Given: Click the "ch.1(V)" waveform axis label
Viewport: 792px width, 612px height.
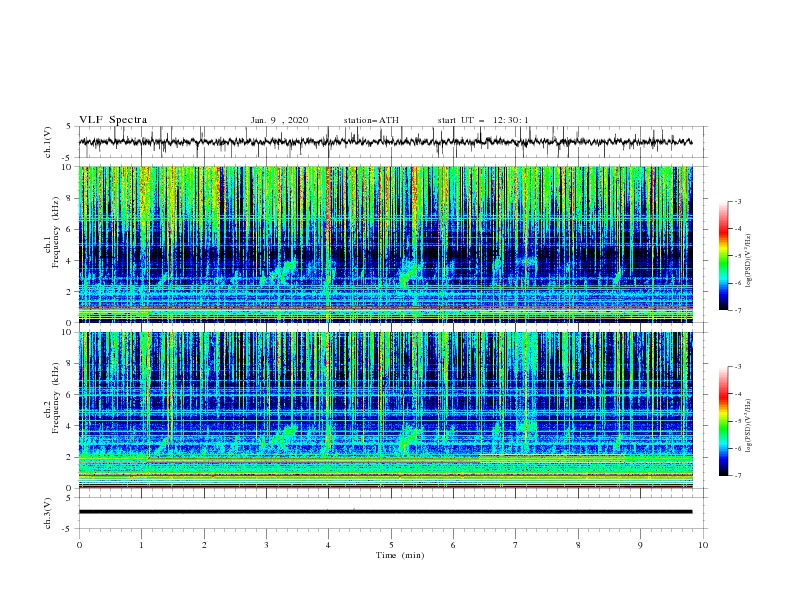Looking at the screenshot, I should tap(48, 142).
